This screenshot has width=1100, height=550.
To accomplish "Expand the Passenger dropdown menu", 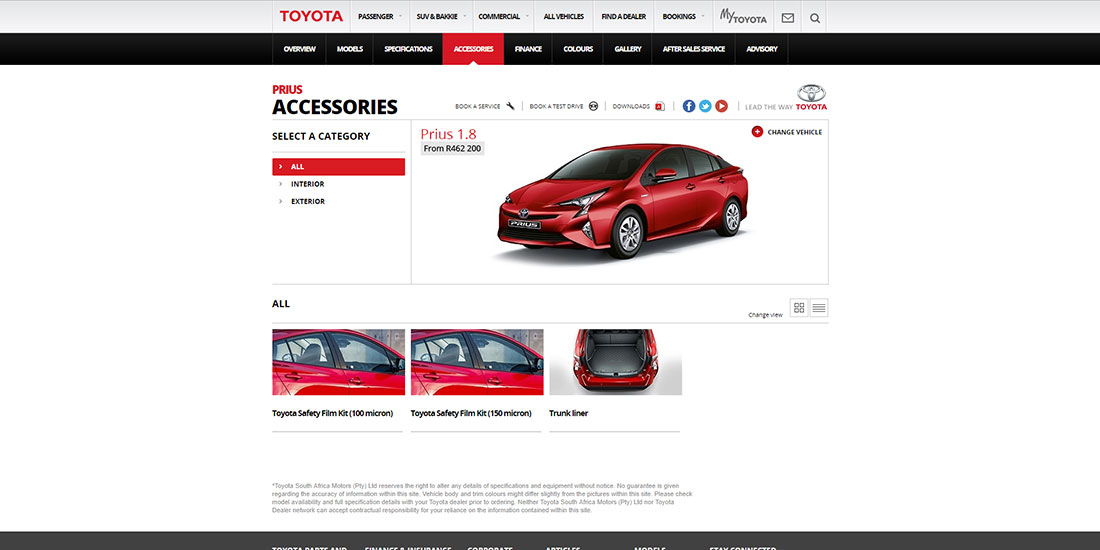I will click(x=380, y=17).
